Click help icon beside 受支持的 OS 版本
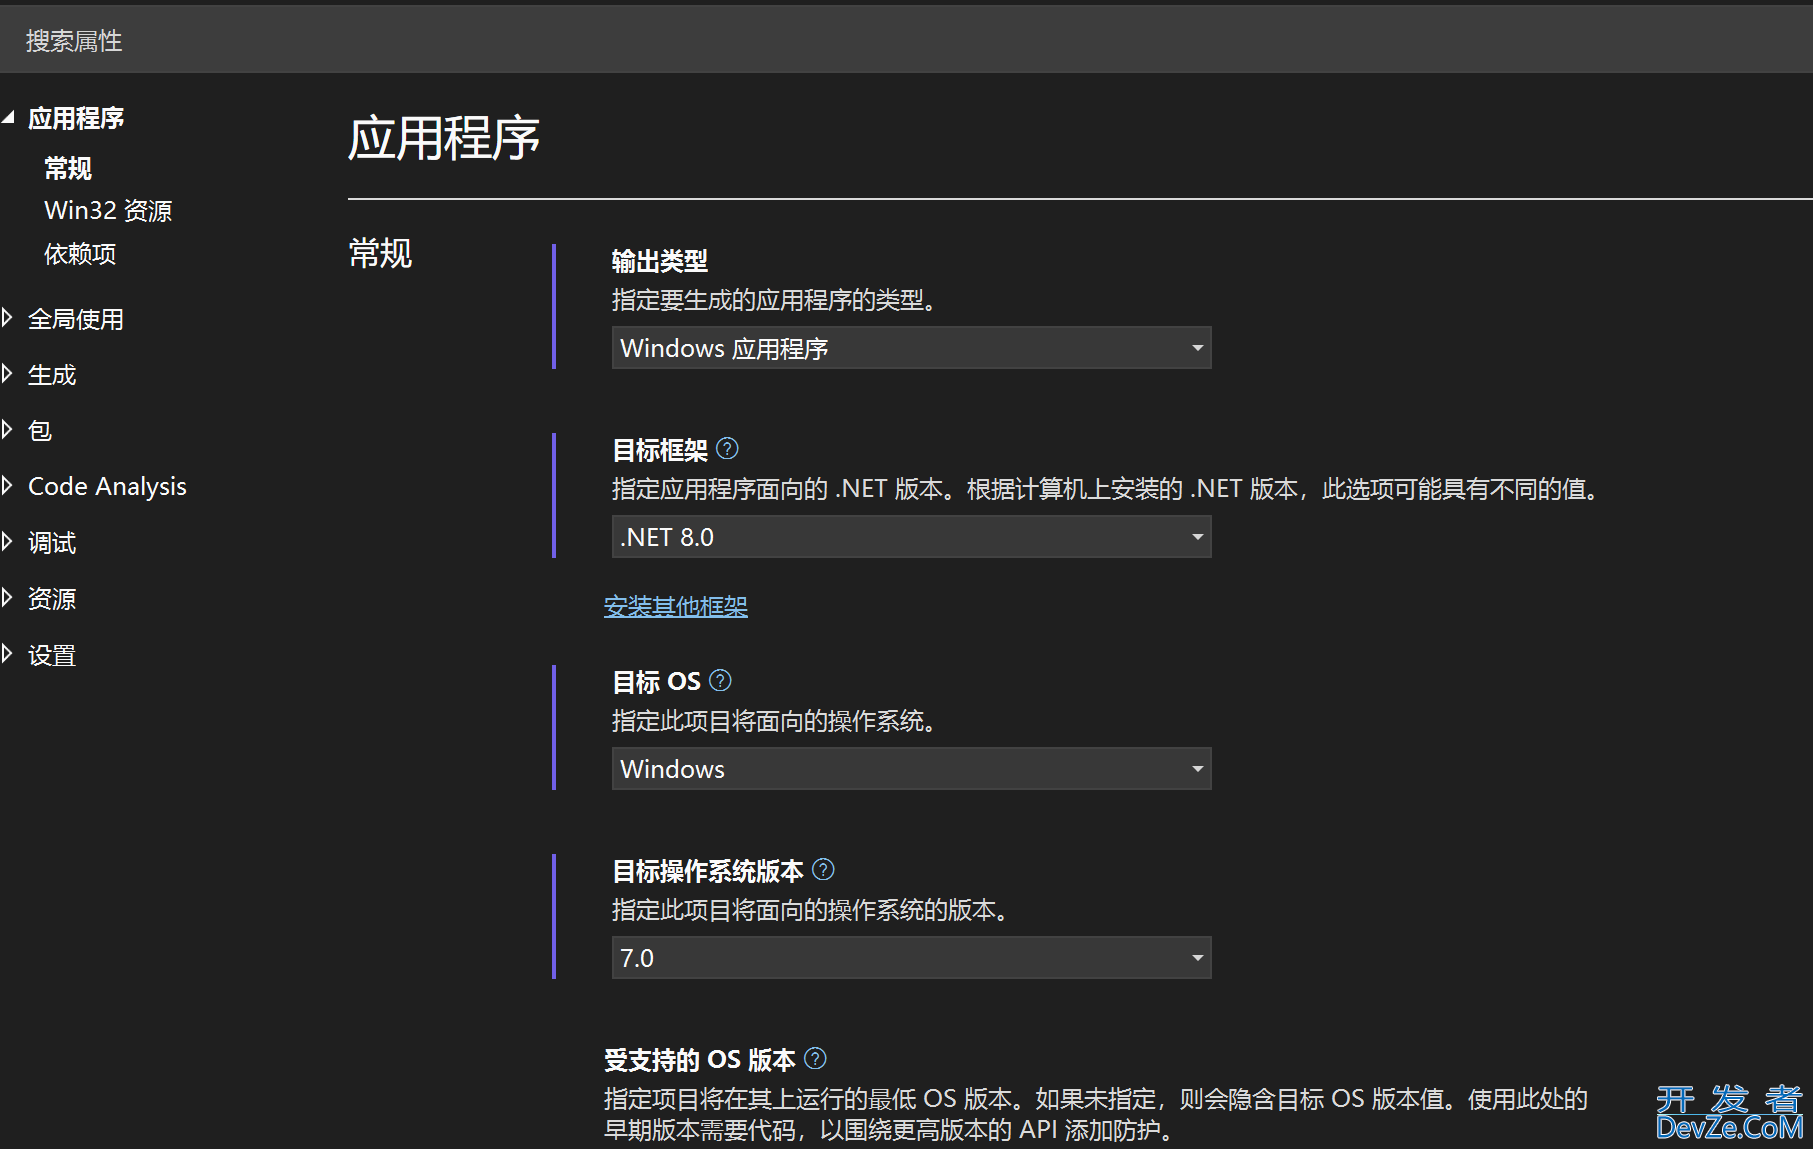 [815, 1058]
